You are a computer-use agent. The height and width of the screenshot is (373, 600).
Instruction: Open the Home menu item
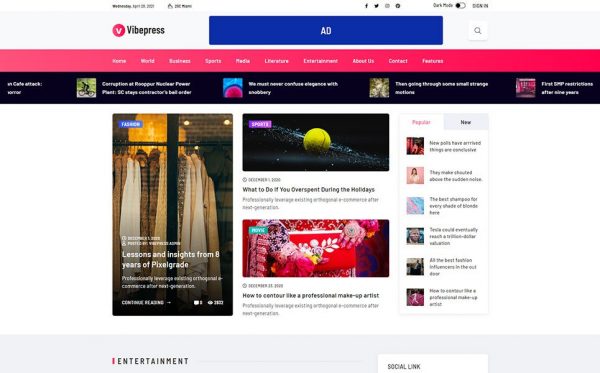tap(119, 61)
